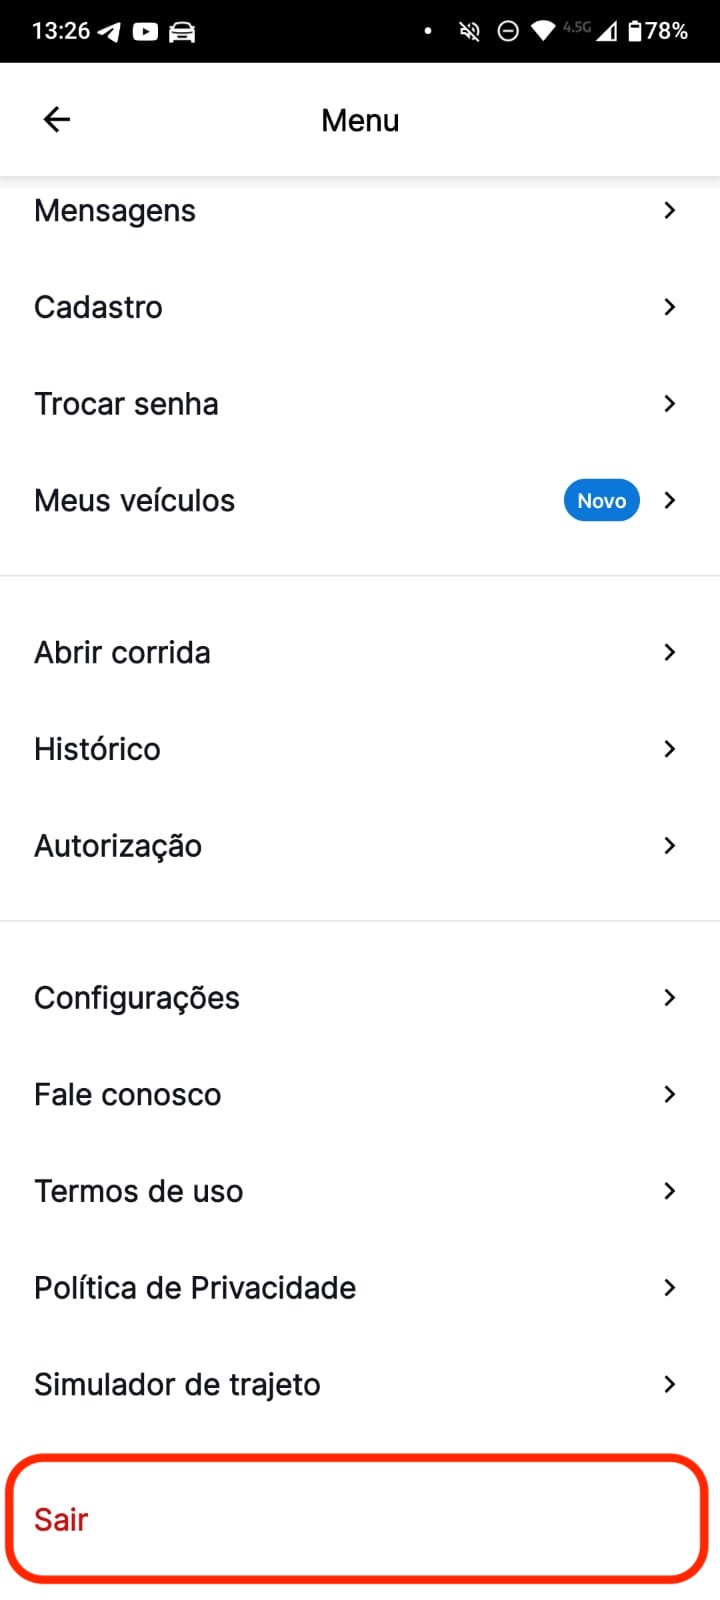Launch Simulador de trajeto

click(x=177, y=1384)
